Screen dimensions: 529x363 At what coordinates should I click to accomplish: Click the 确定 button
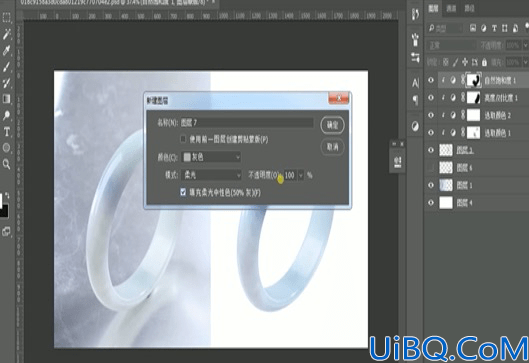[332, 125]
